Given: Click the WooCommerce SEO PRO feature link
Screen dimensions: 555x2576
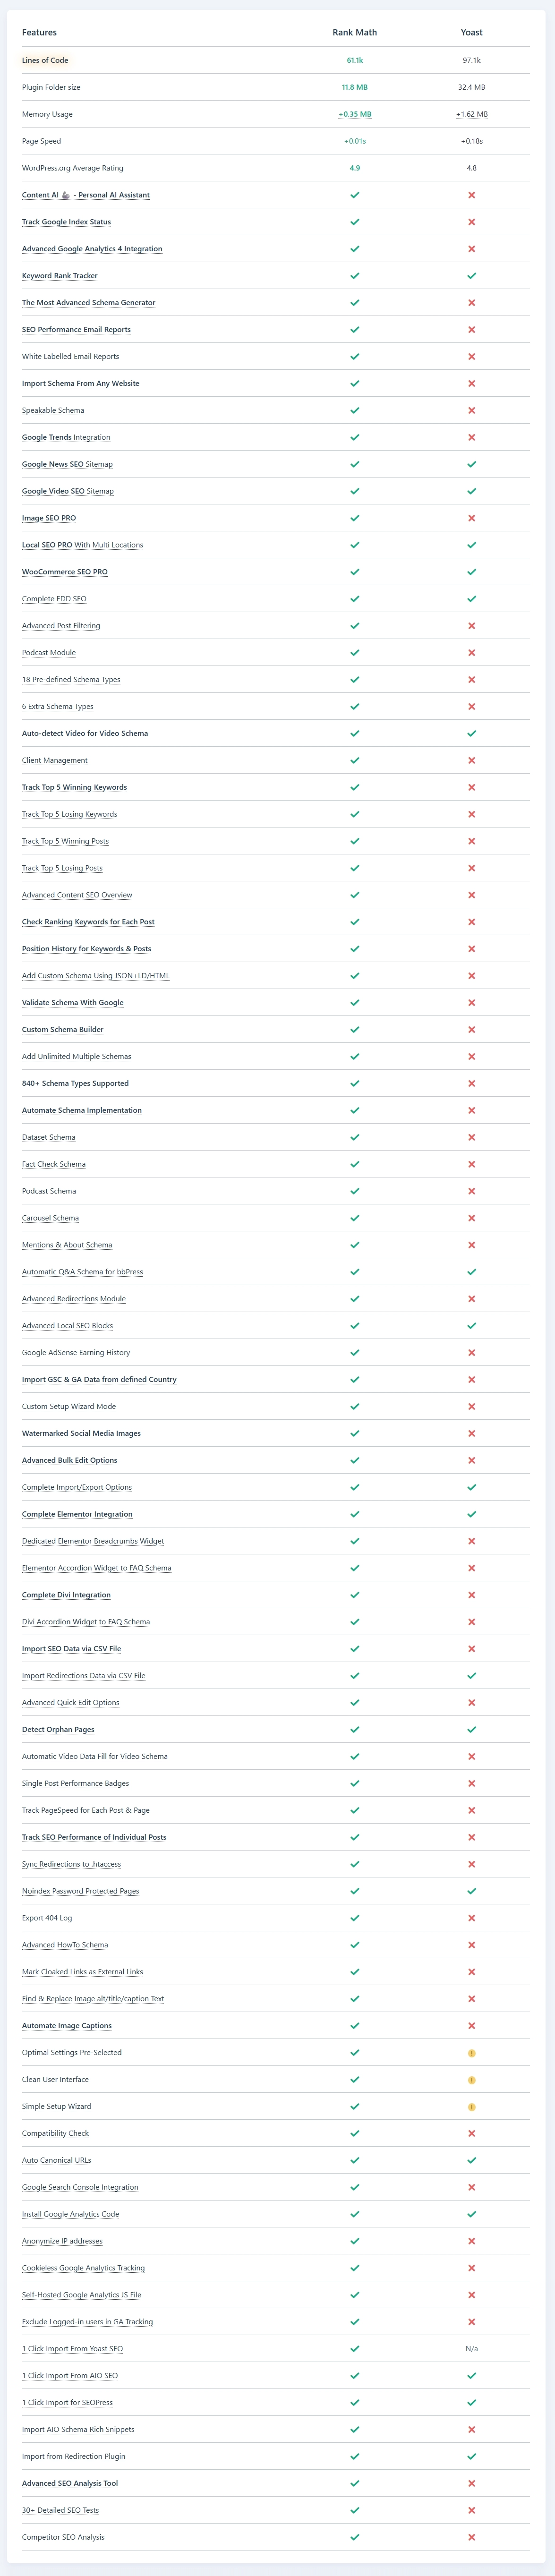Looking at the screenshot, I should [x=65, y=572].
